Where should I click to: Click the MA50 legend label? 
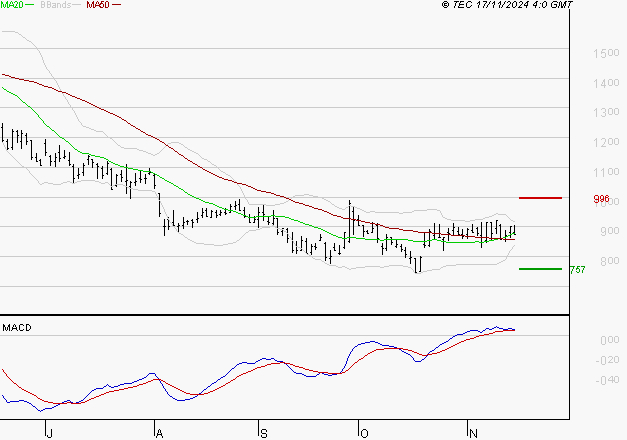[98, 5]
